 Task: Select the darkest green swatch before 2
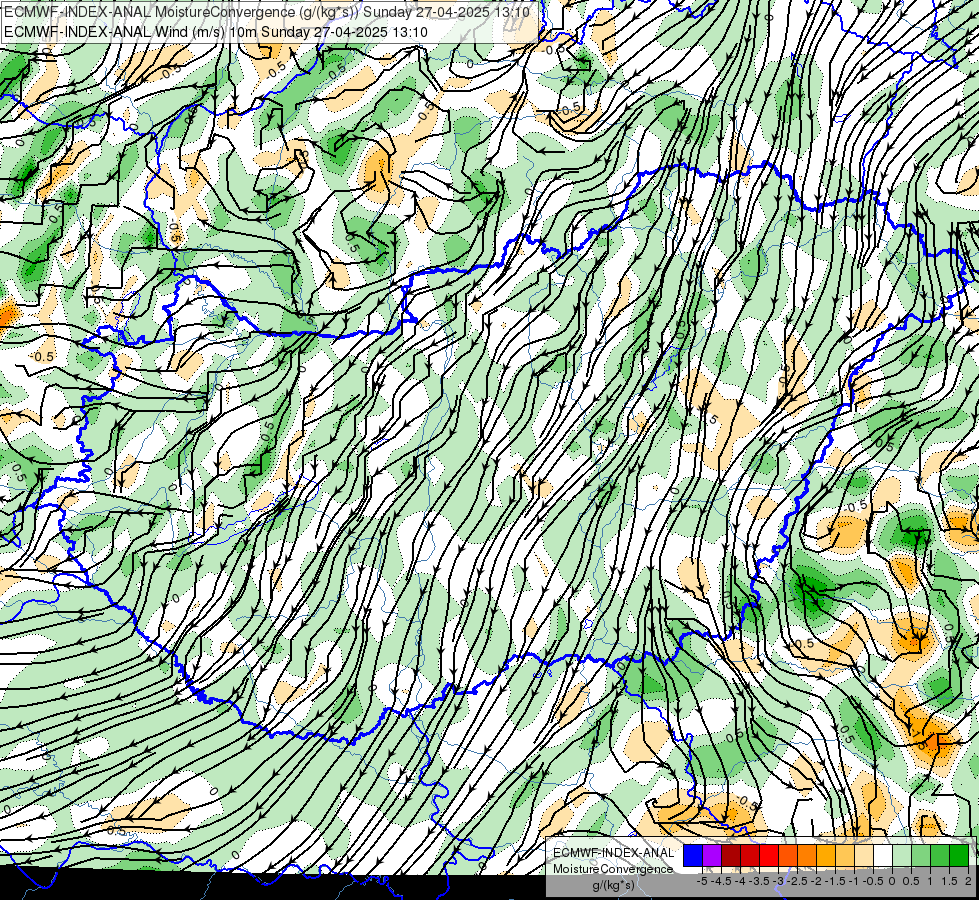point(959,856)
